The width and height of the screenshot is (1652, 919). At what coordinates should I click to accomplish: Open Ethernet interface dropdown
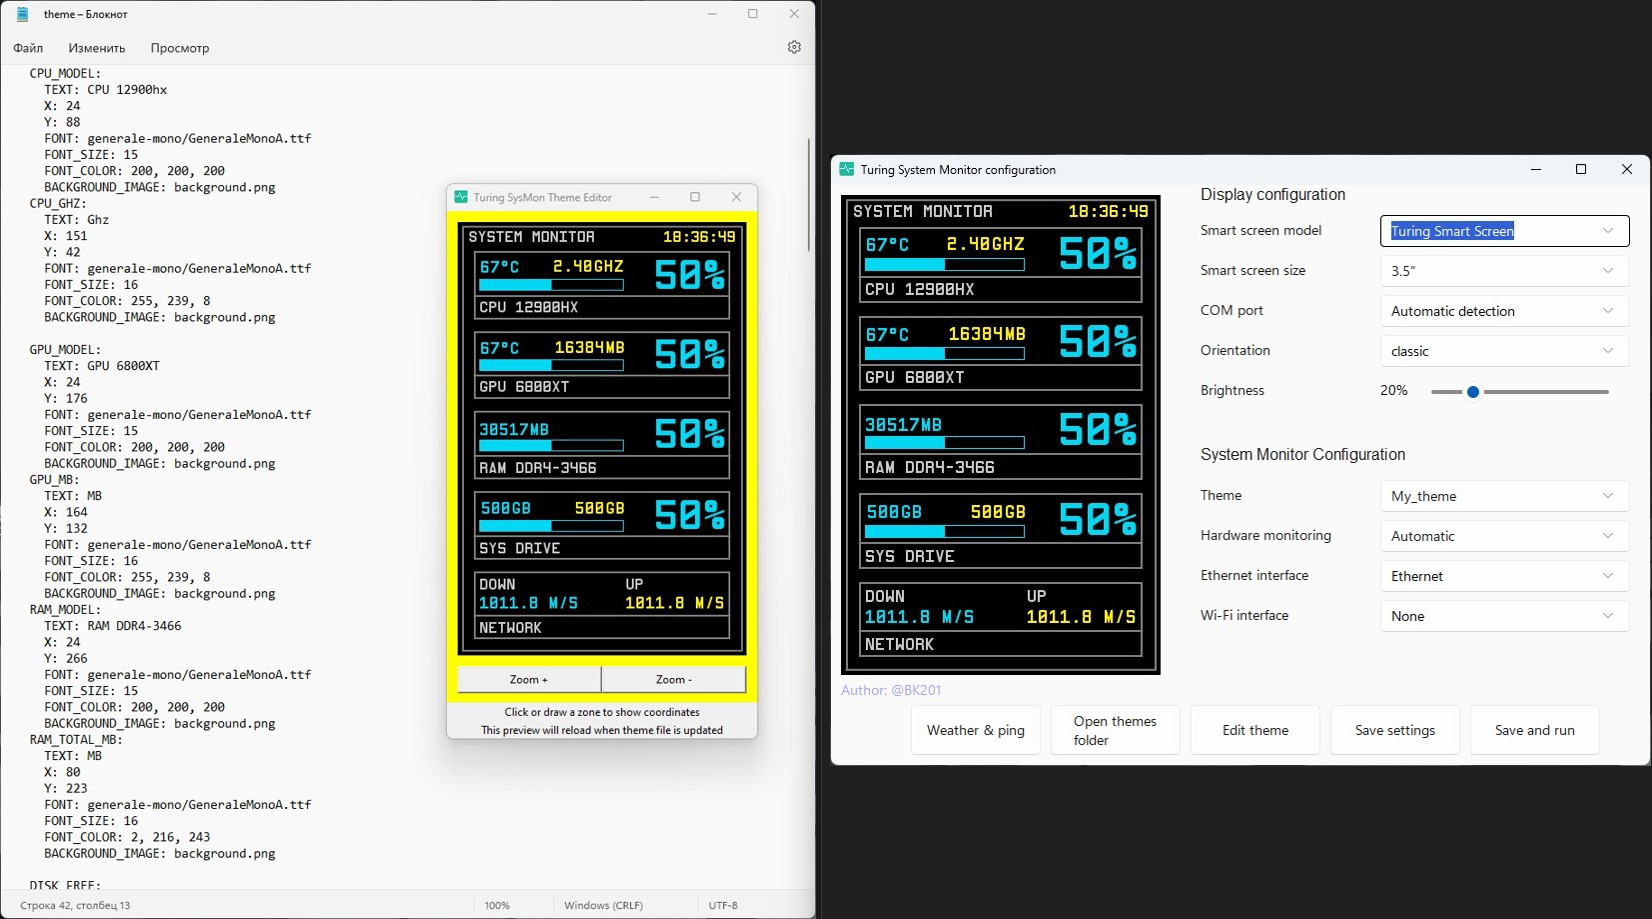(1504, 576)
